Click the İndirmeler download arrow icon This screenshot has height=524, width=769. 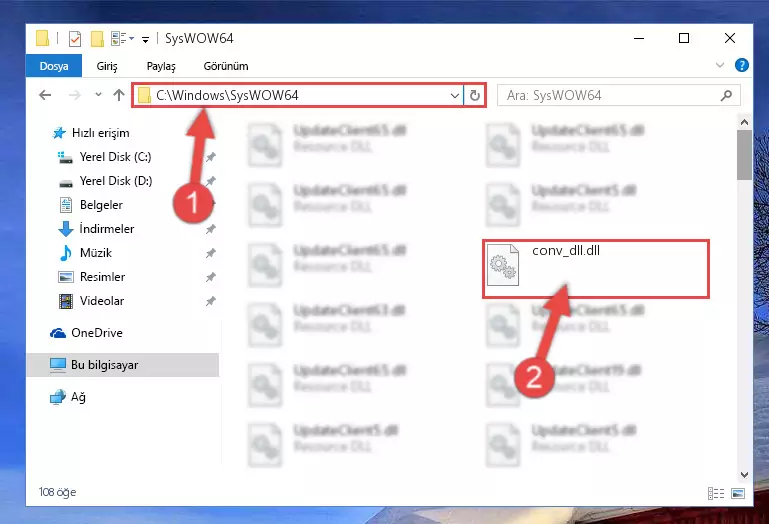66,229
